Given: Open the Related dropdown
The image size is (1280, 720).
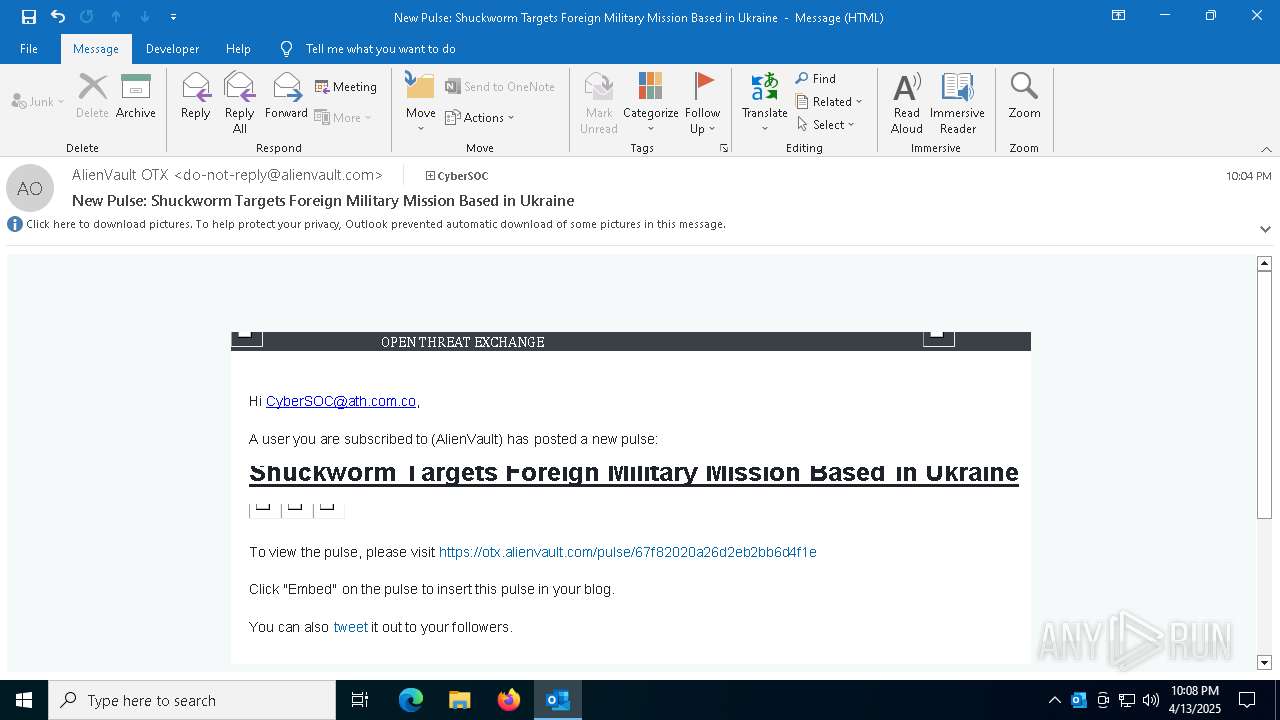Looking at the screenshot, I should click(x=829, y=102).
